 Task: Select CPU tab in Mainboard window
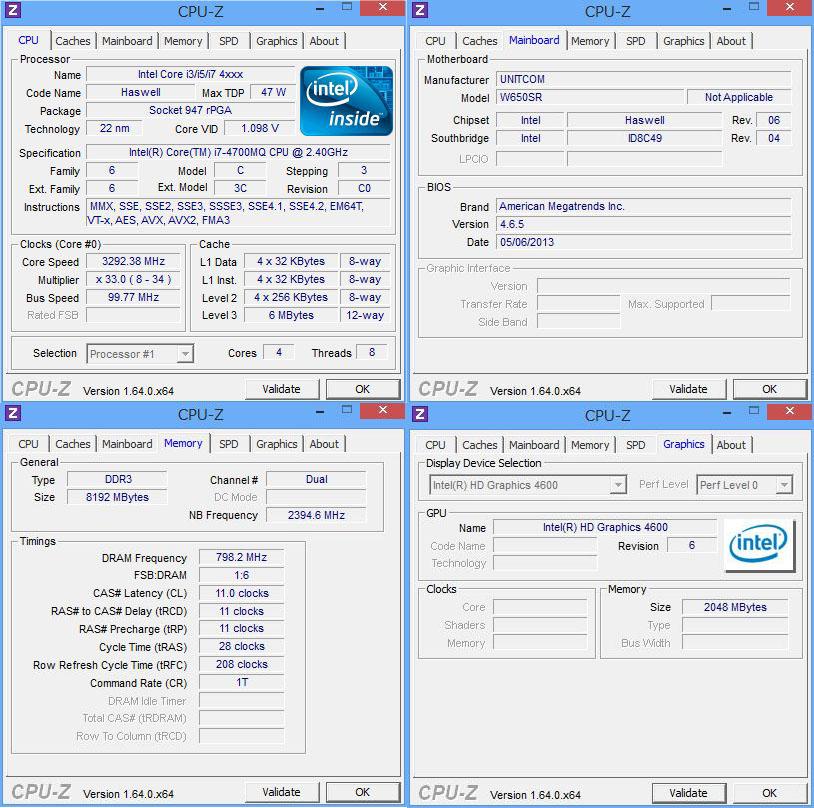(435, 41)
